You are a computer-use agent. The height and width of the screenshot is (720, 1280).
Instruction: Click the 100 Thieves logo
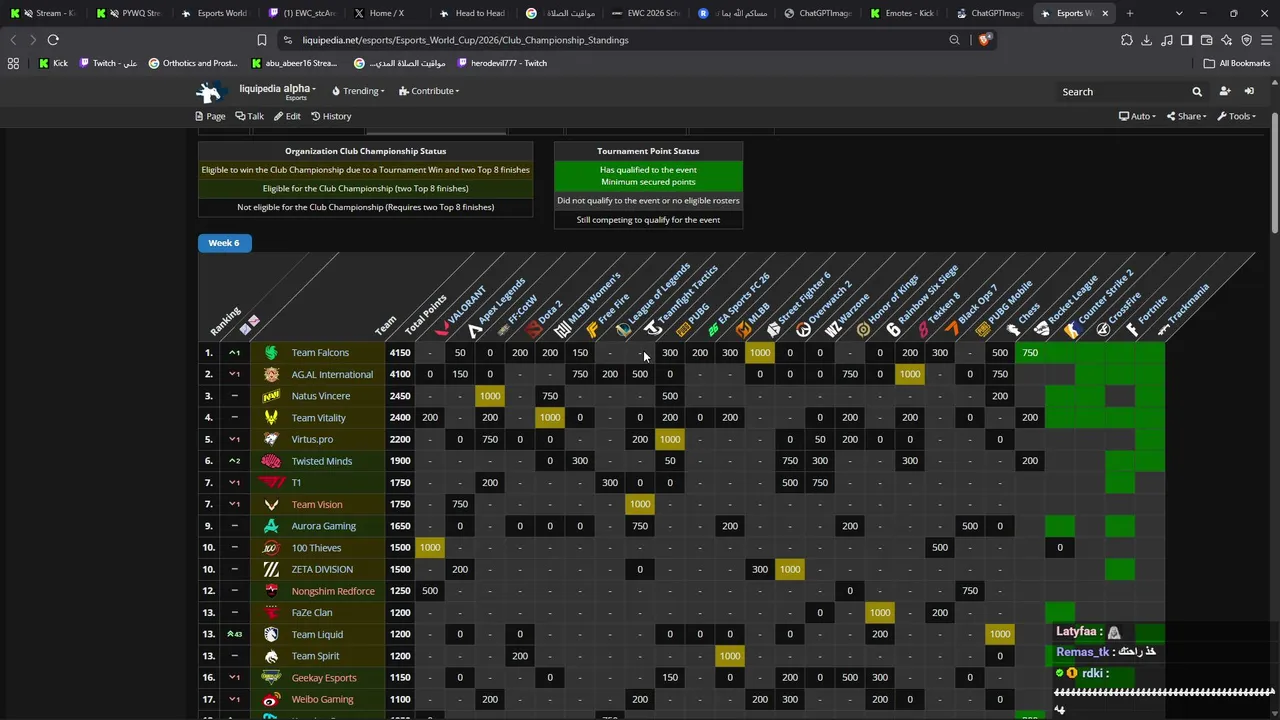pyautogui.click(x=271, y=548)
